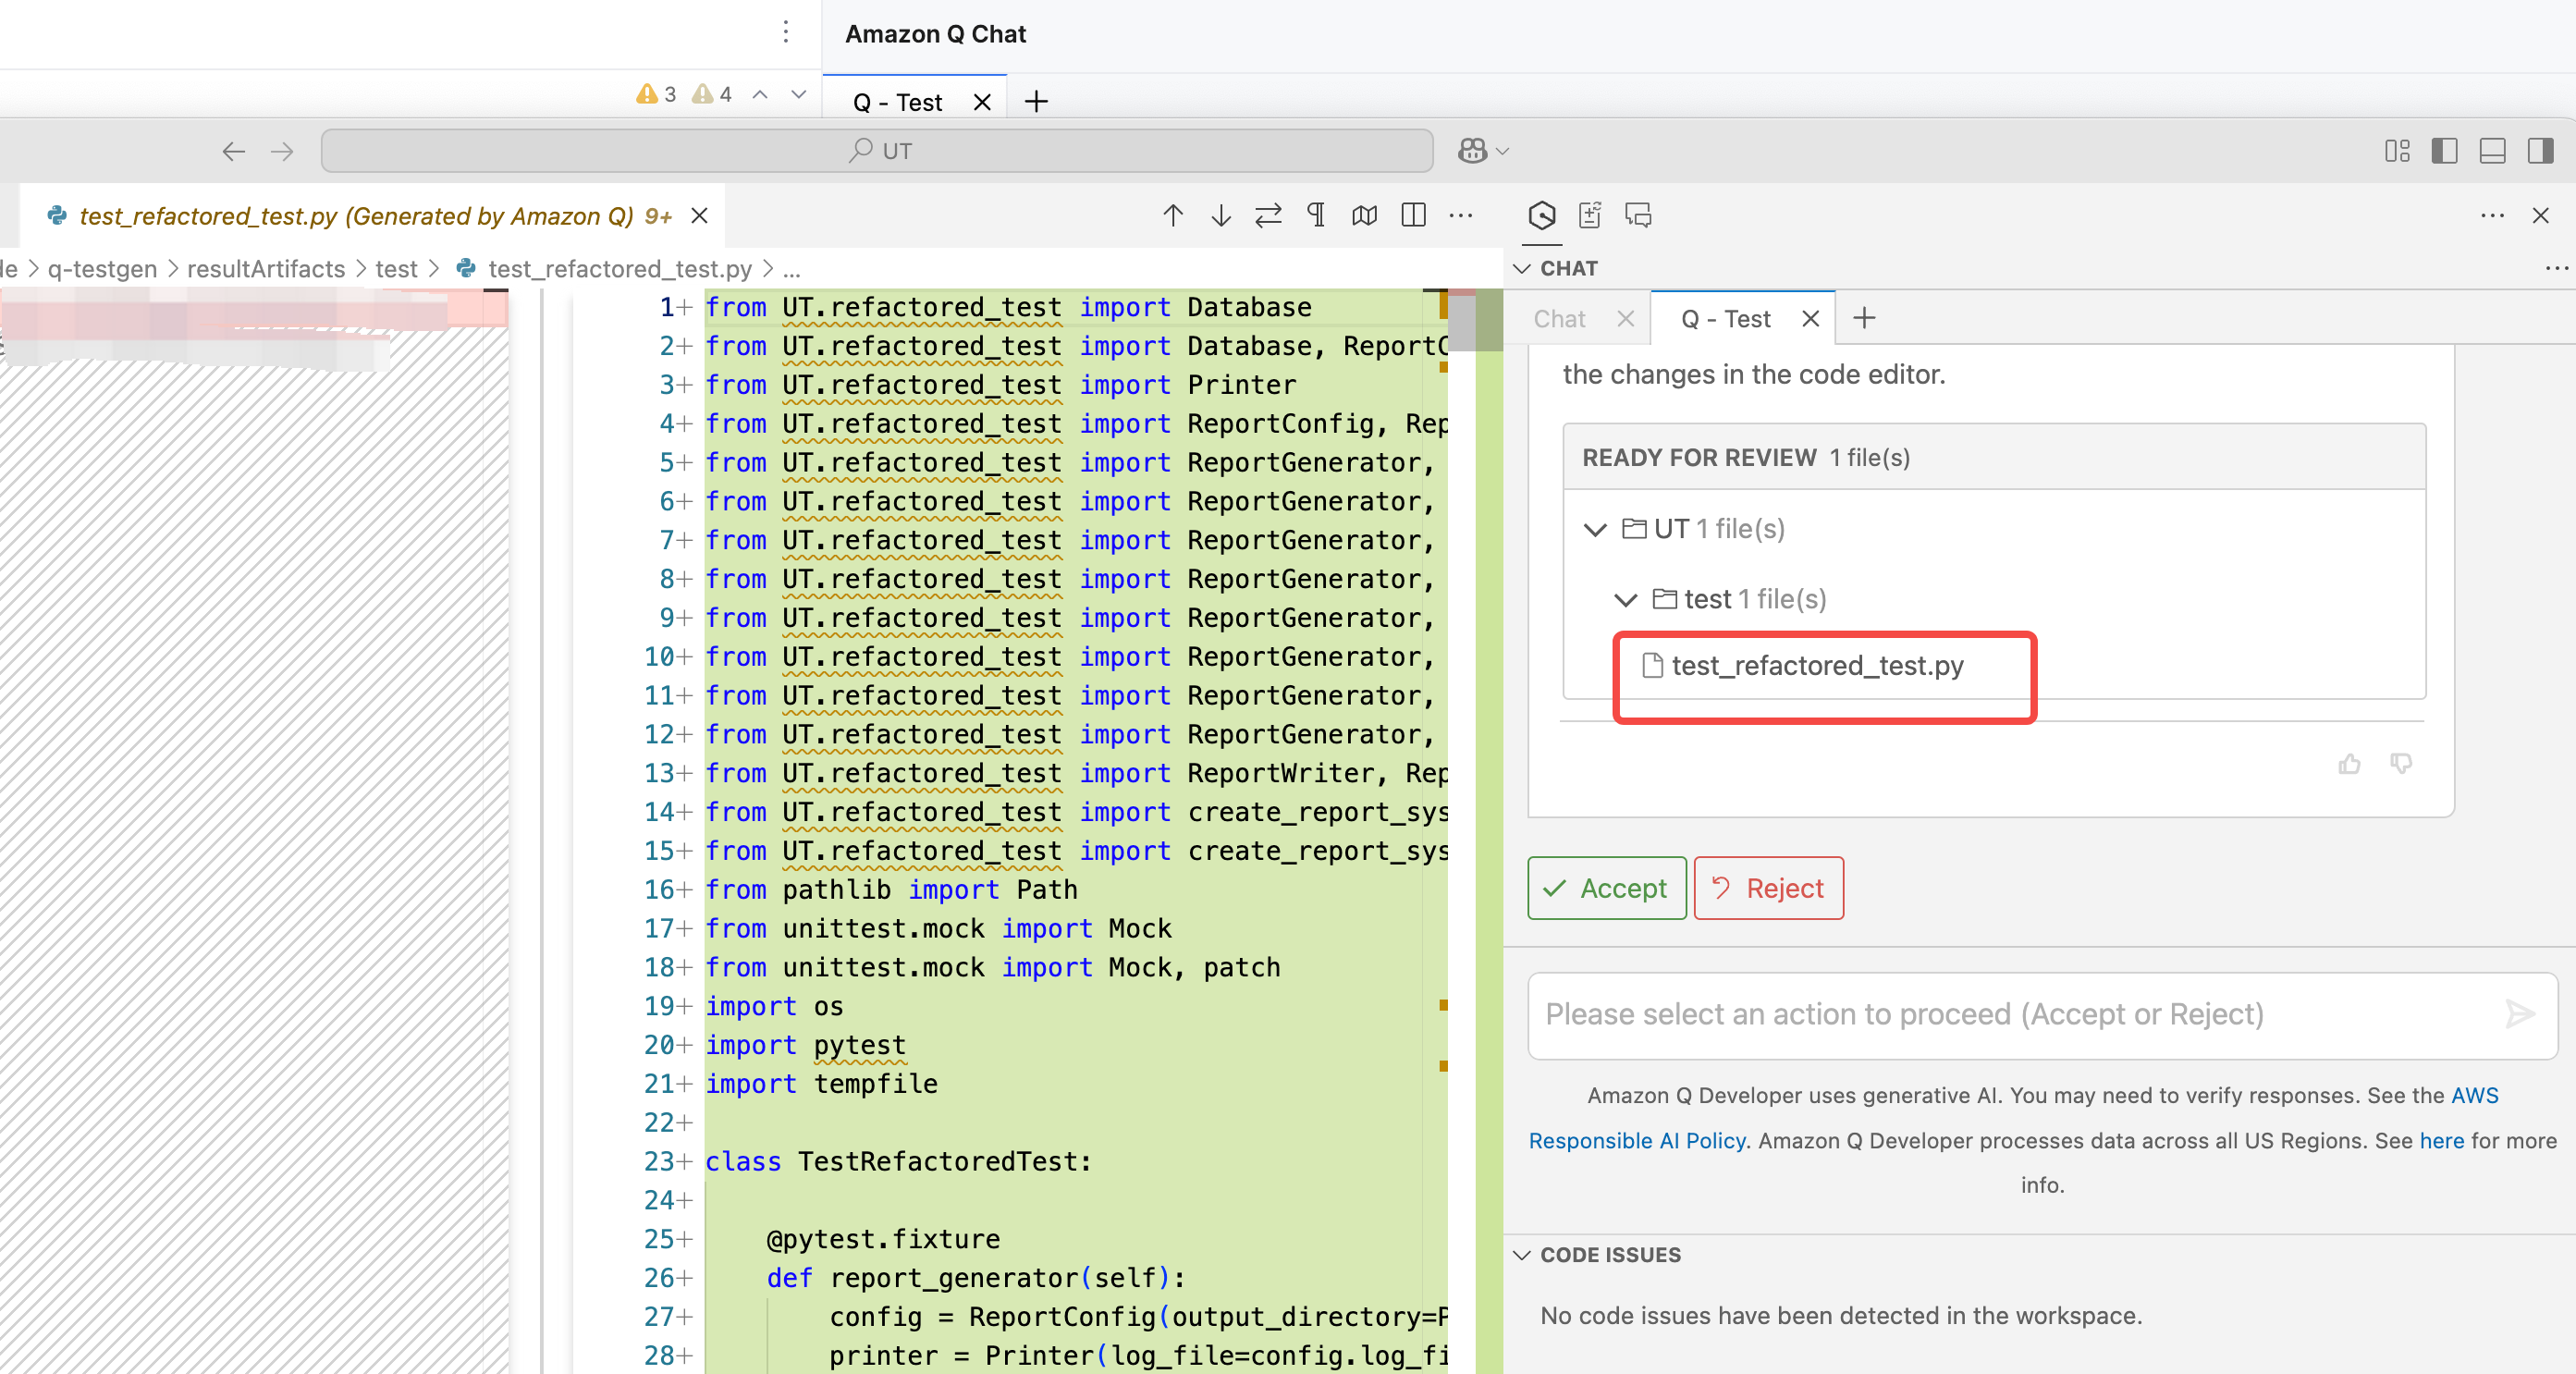Select the test_refactored_test.py editor tab

[356, 216]
